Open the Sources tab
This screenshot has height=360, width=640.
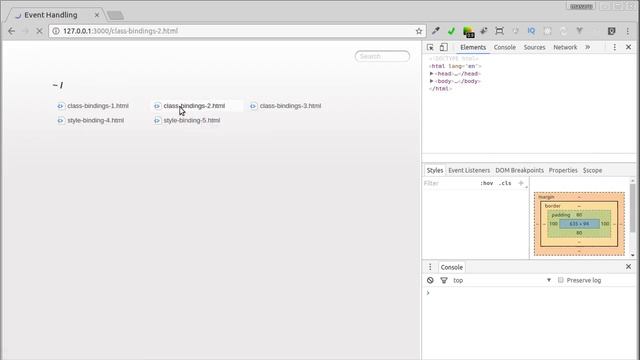tap(534, 47)
